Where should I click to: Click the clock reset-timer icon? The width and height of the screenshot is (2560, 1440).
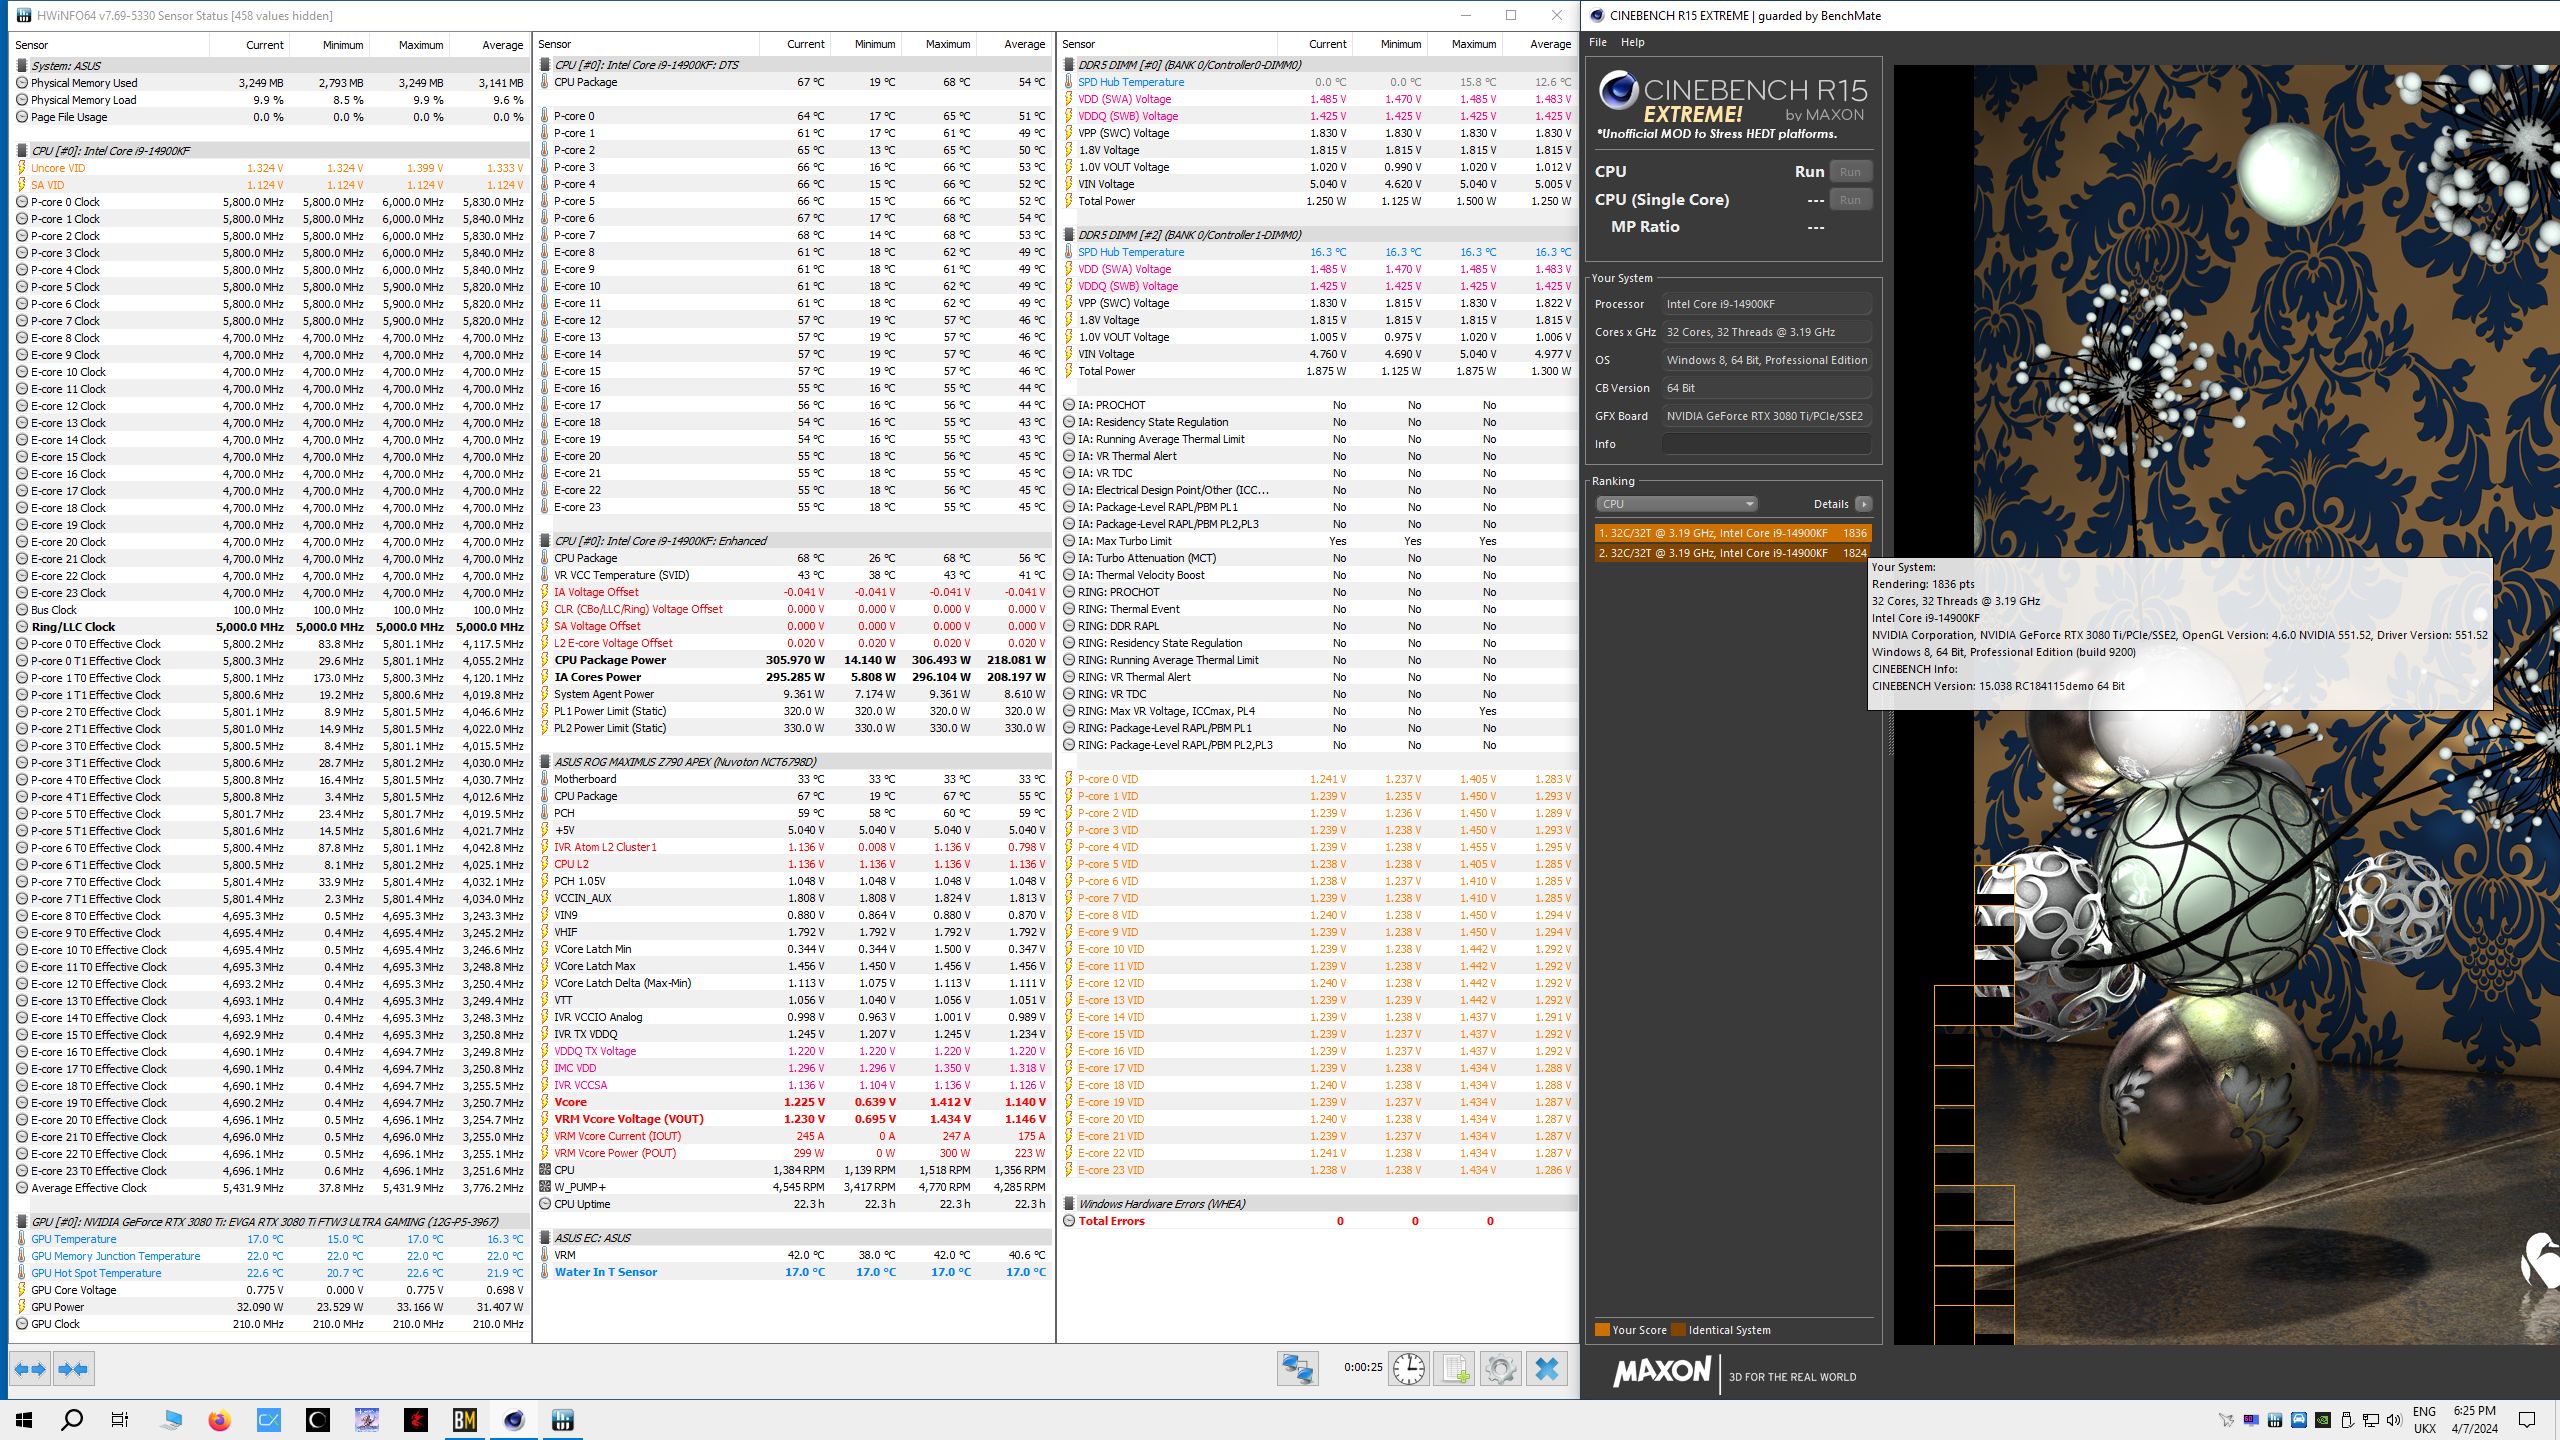click(x=1408, y=1368)
